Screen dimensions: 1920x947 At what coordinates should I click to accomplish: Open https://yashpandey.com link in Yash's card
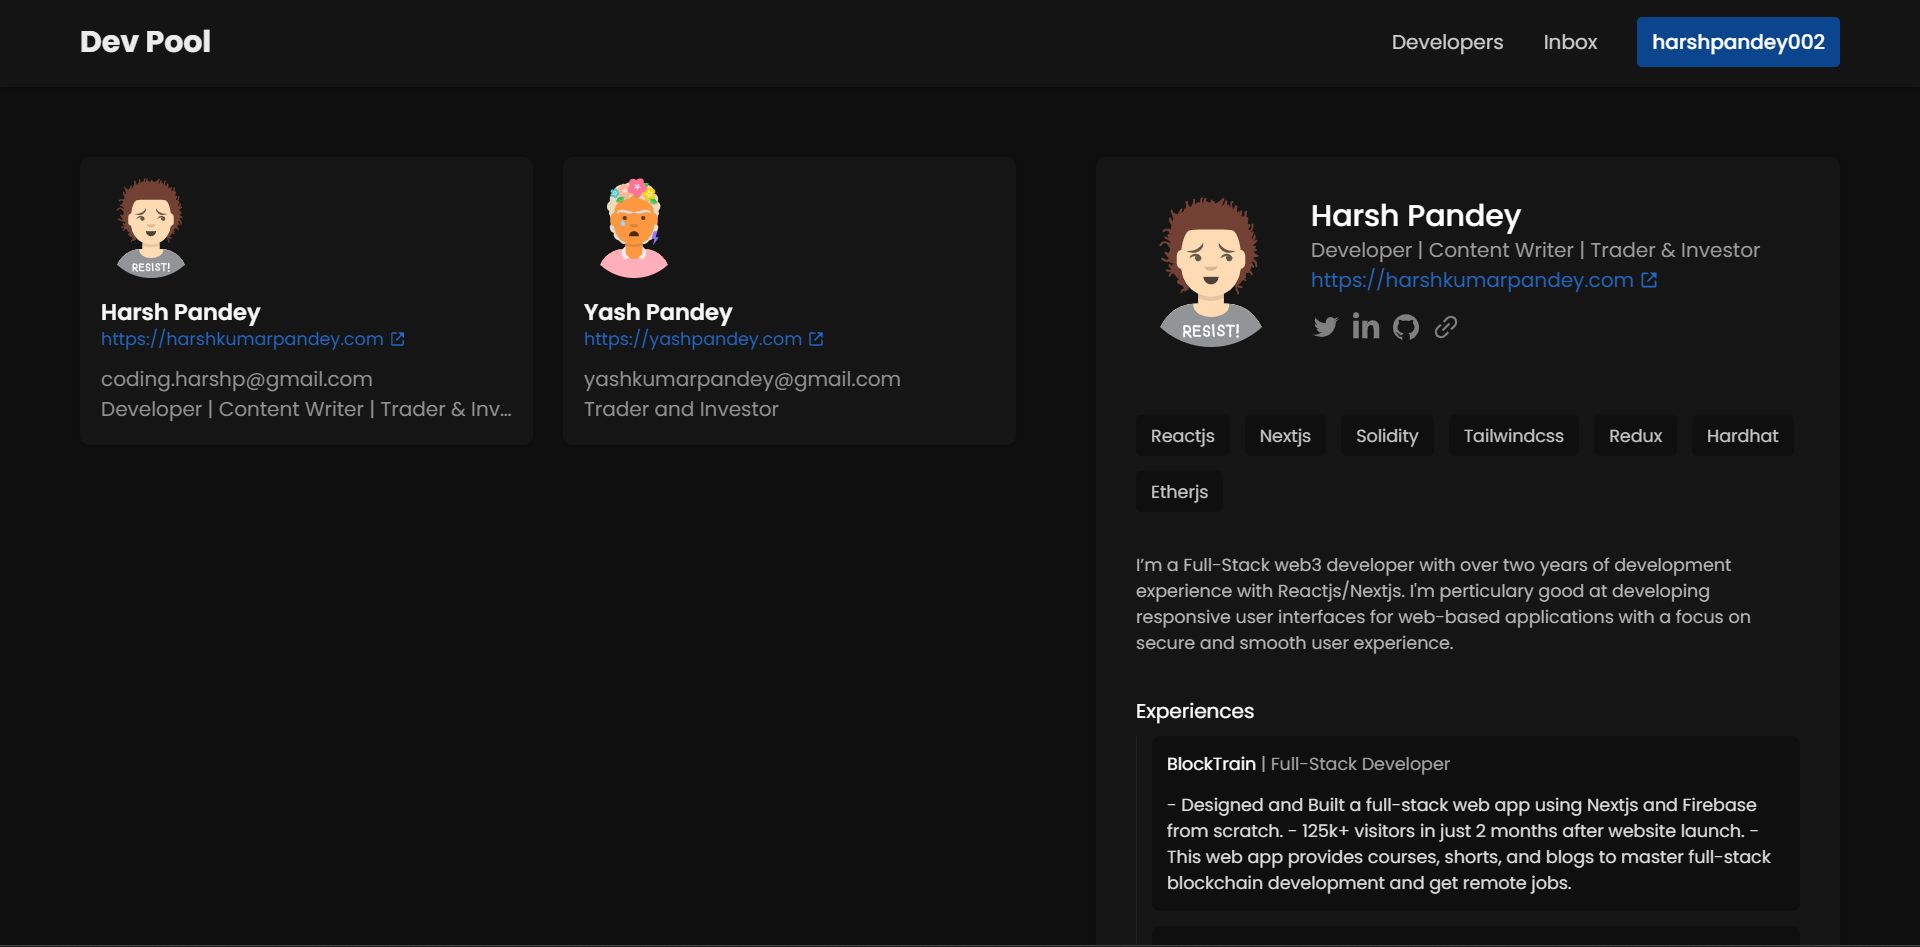pyautogui.click(x=693, y=339)
